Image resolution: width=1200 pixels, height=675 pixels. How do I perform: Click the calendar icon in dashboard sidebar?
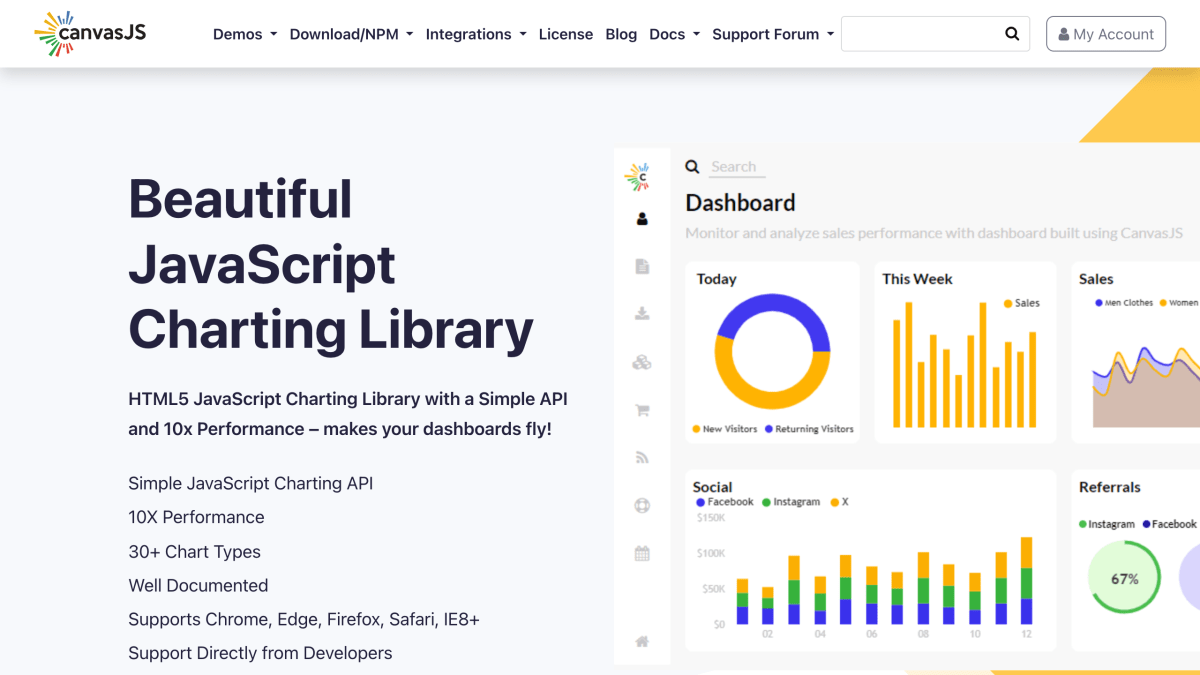(x=642, y=553)
